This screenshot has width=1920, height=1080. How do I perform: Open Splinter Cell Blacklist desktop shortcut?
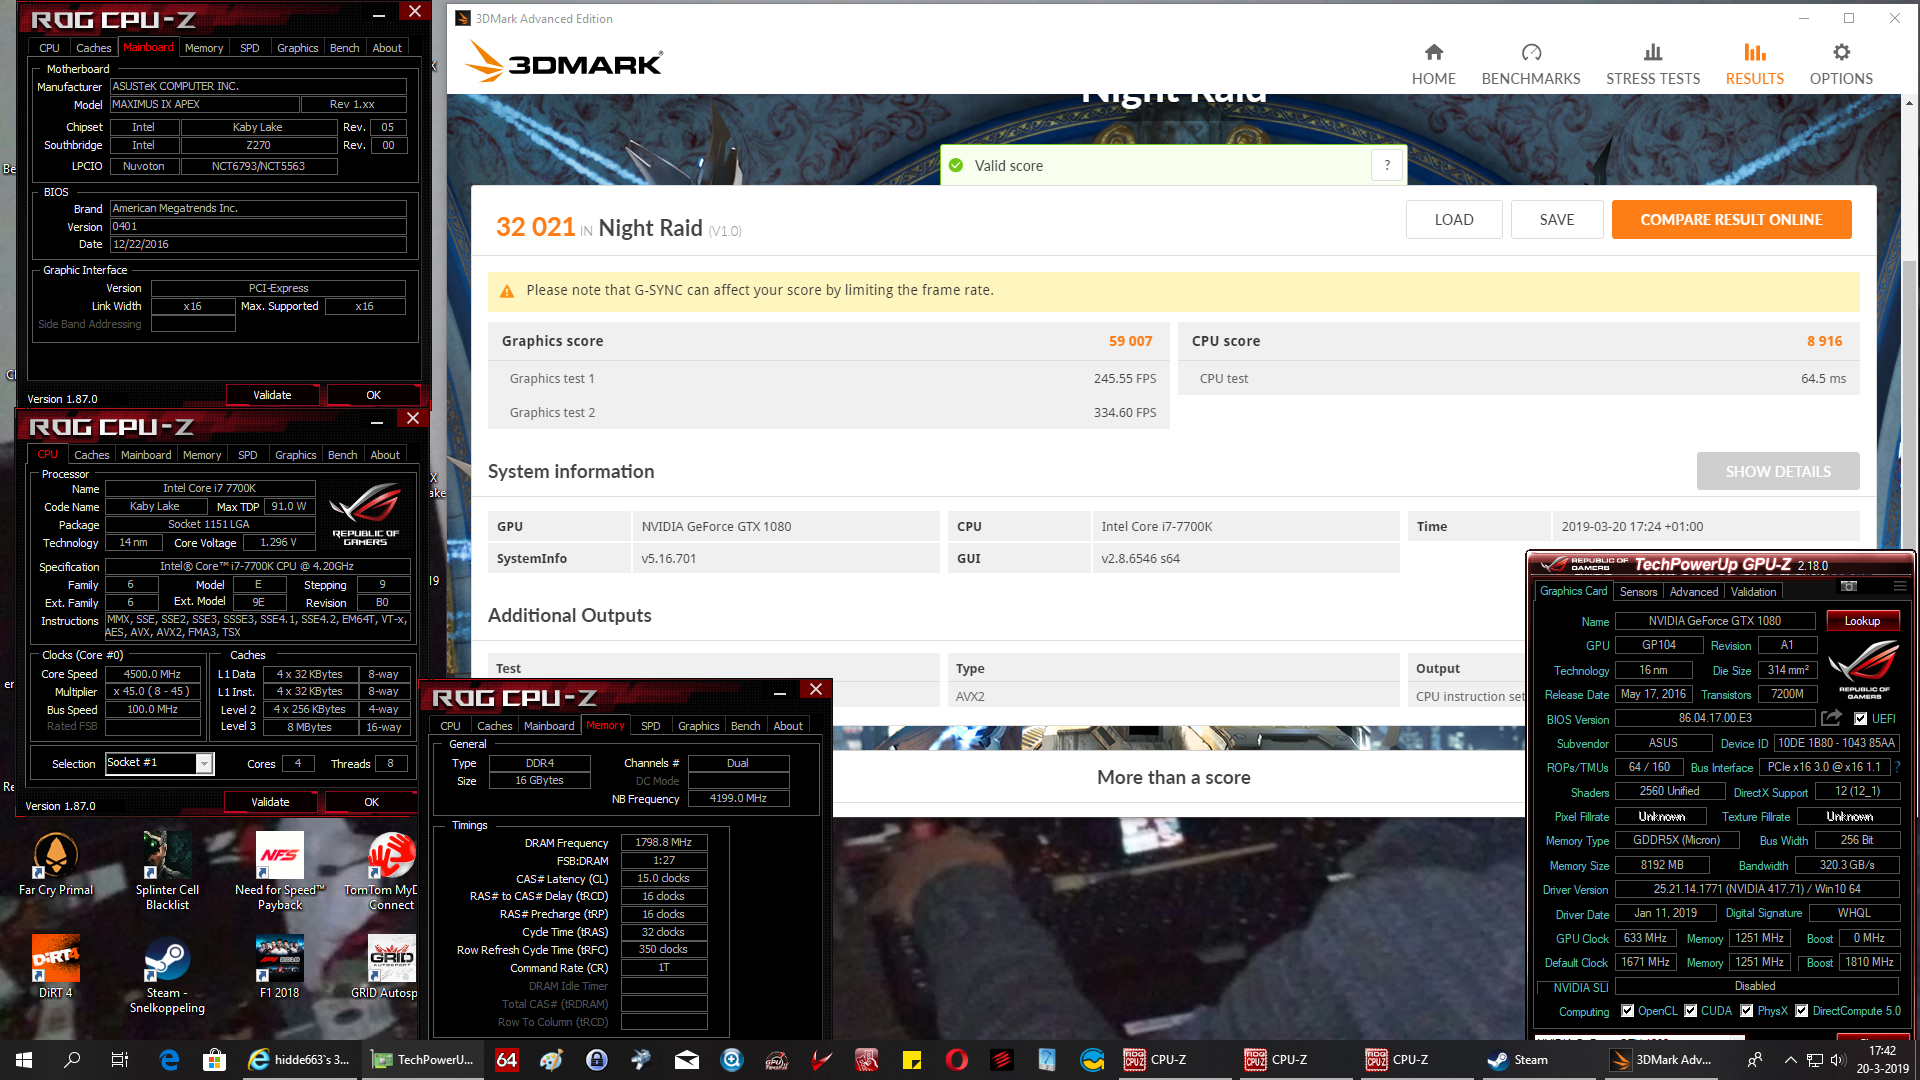tap(167, 870)
